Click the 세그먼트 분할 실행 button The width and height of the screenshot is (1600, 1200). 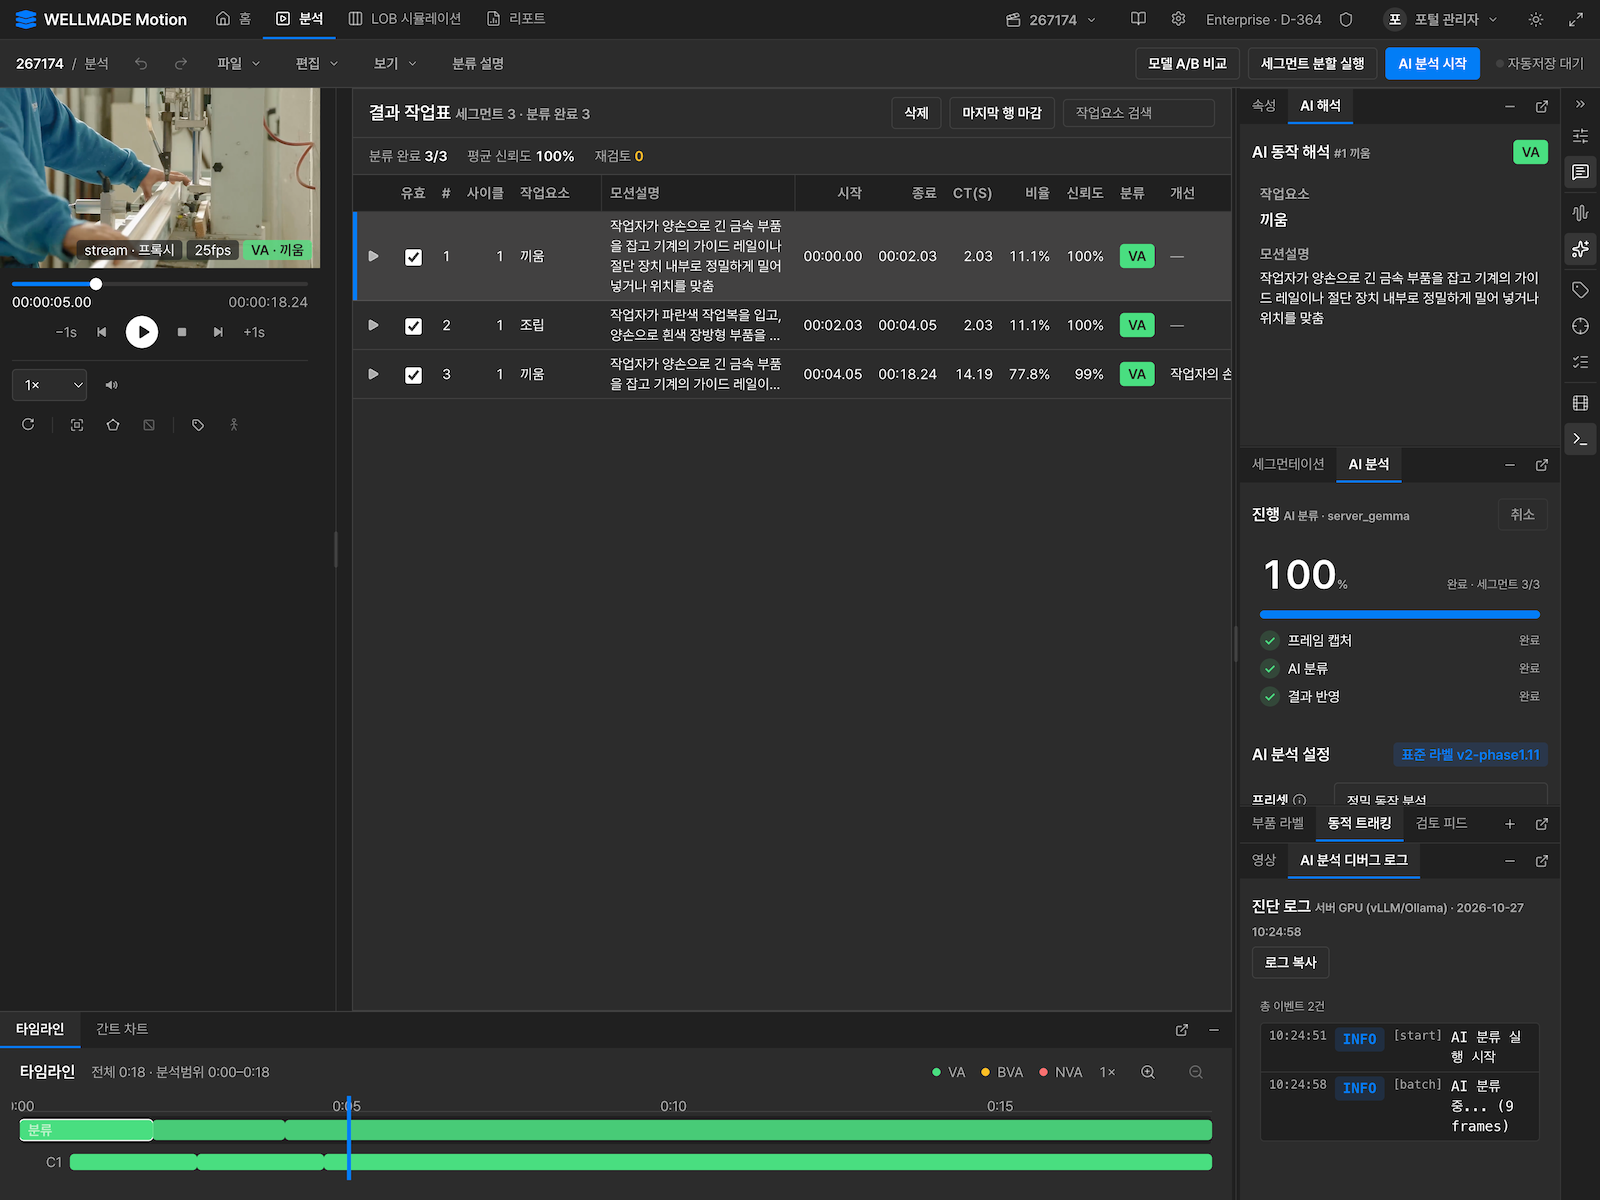point(1313,64)
